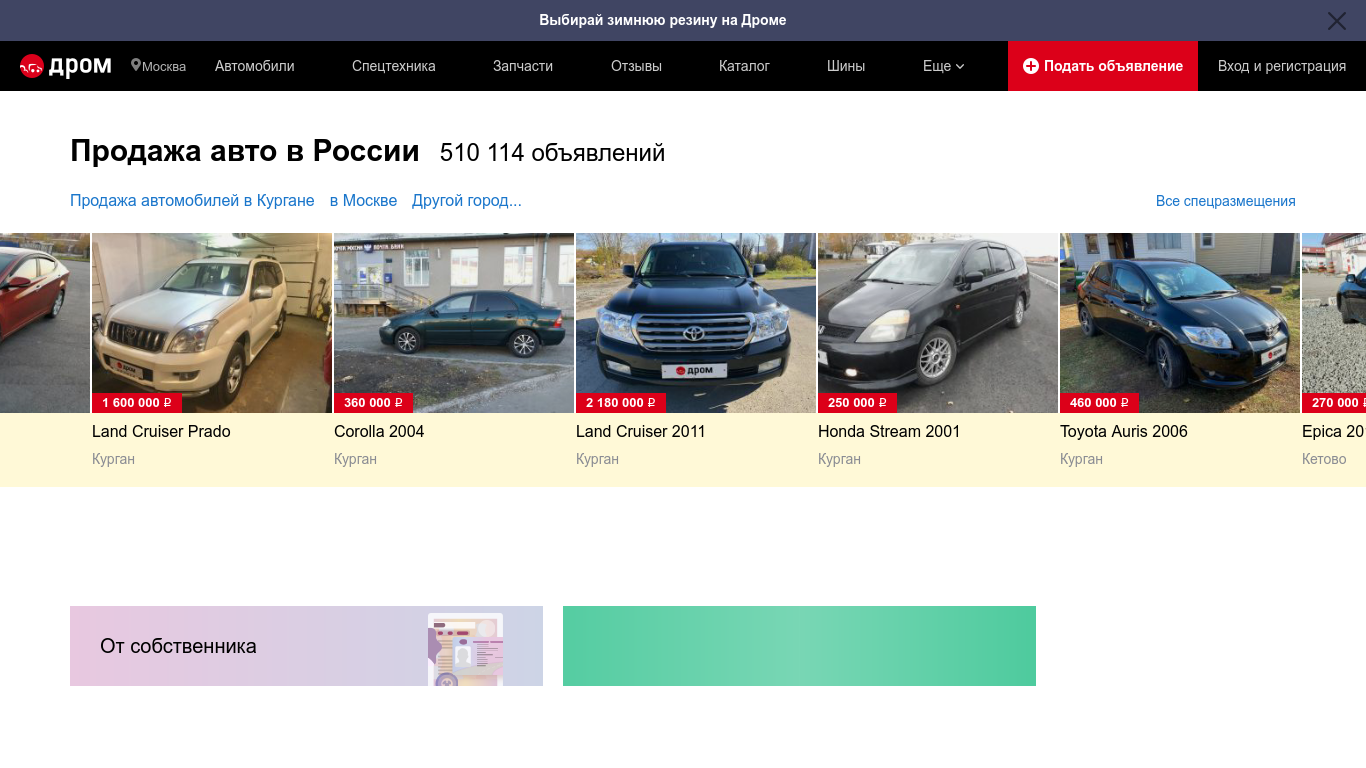Click the document illustration on От собственника

(x=465, y=650)
